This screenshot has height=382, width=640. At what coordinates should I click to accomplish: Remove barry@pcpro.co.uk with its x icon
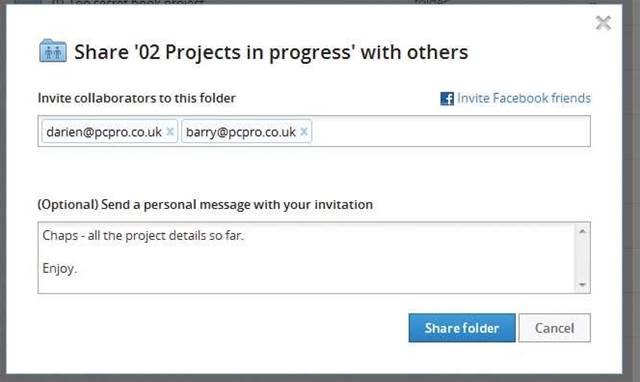click(304, 131)
